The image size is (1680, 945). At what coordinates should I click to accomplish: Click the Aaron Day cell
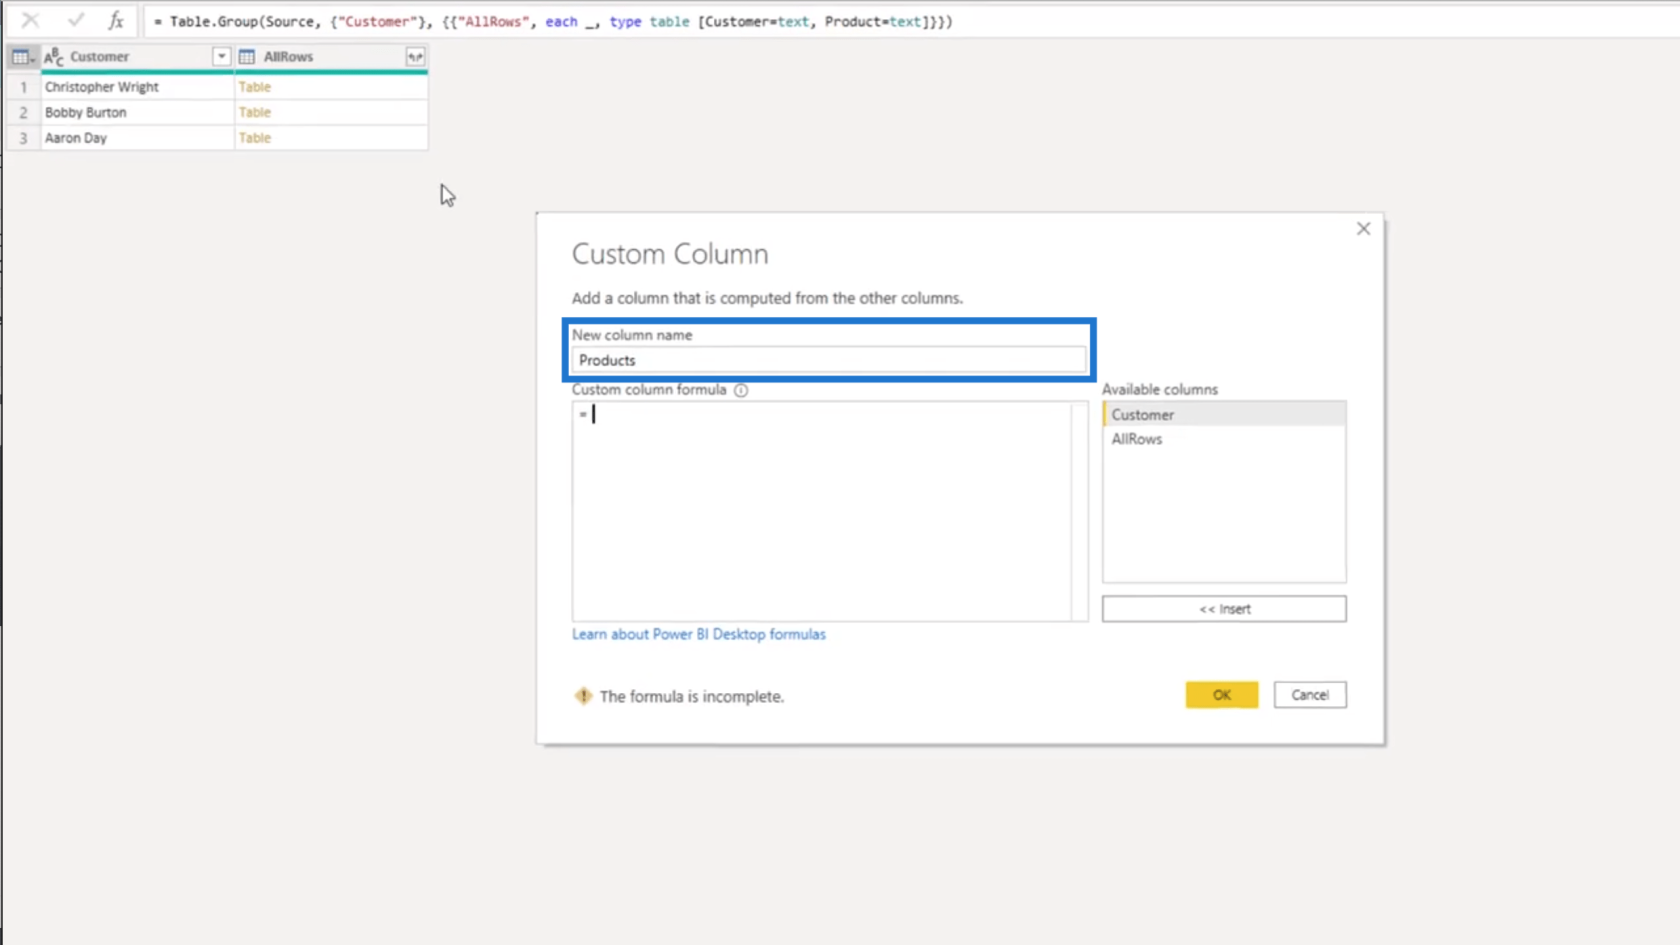point(137,138)
